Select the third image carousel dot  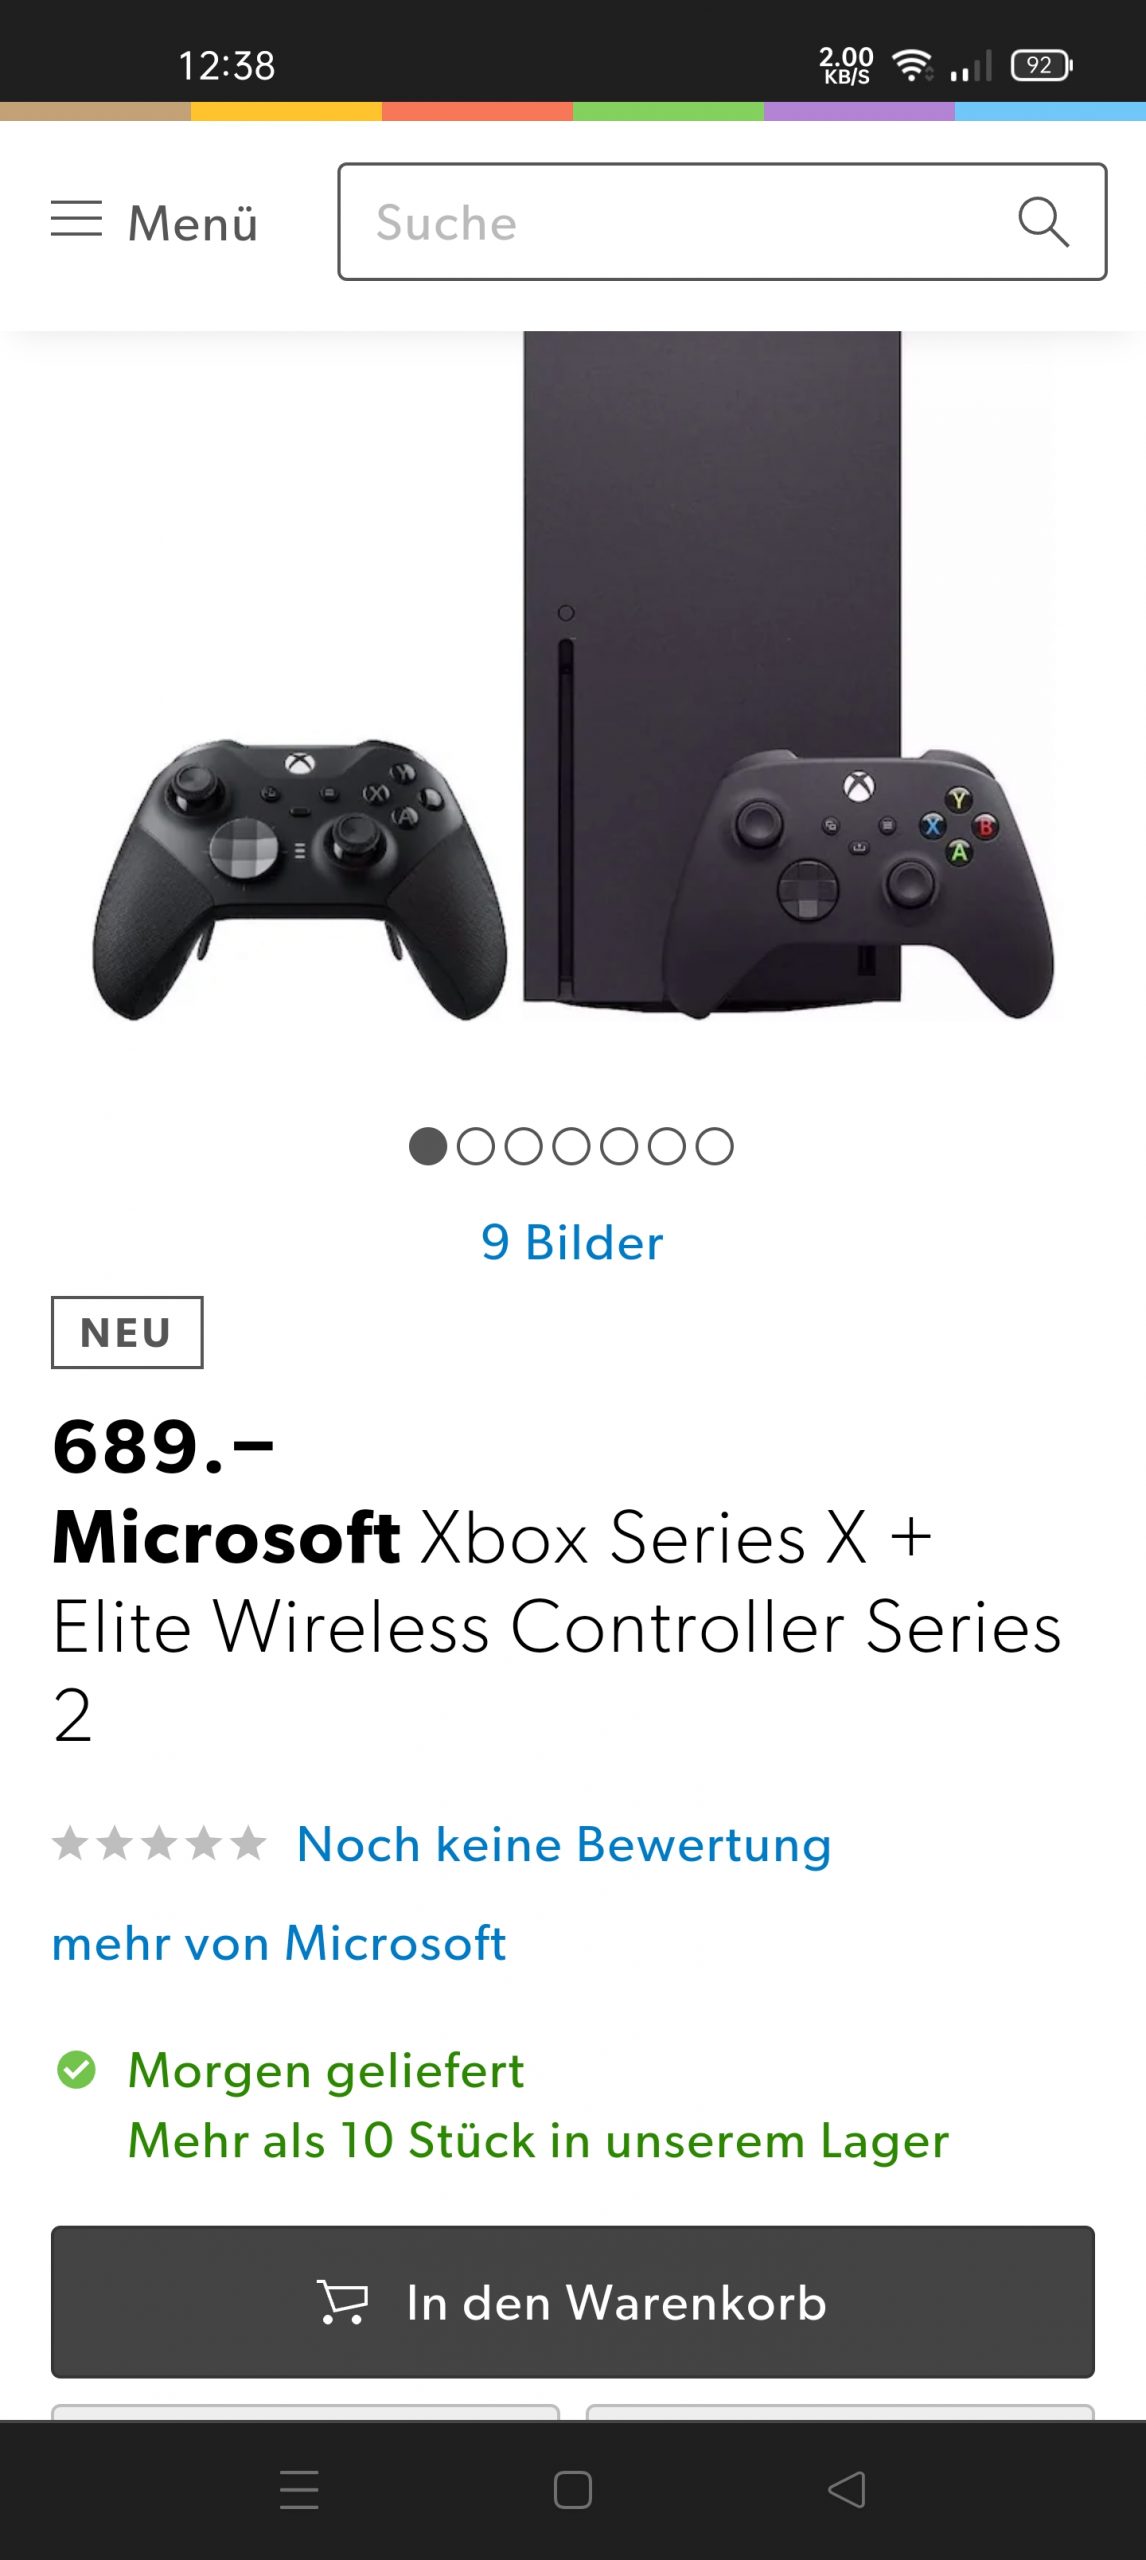pos(523,1146)
